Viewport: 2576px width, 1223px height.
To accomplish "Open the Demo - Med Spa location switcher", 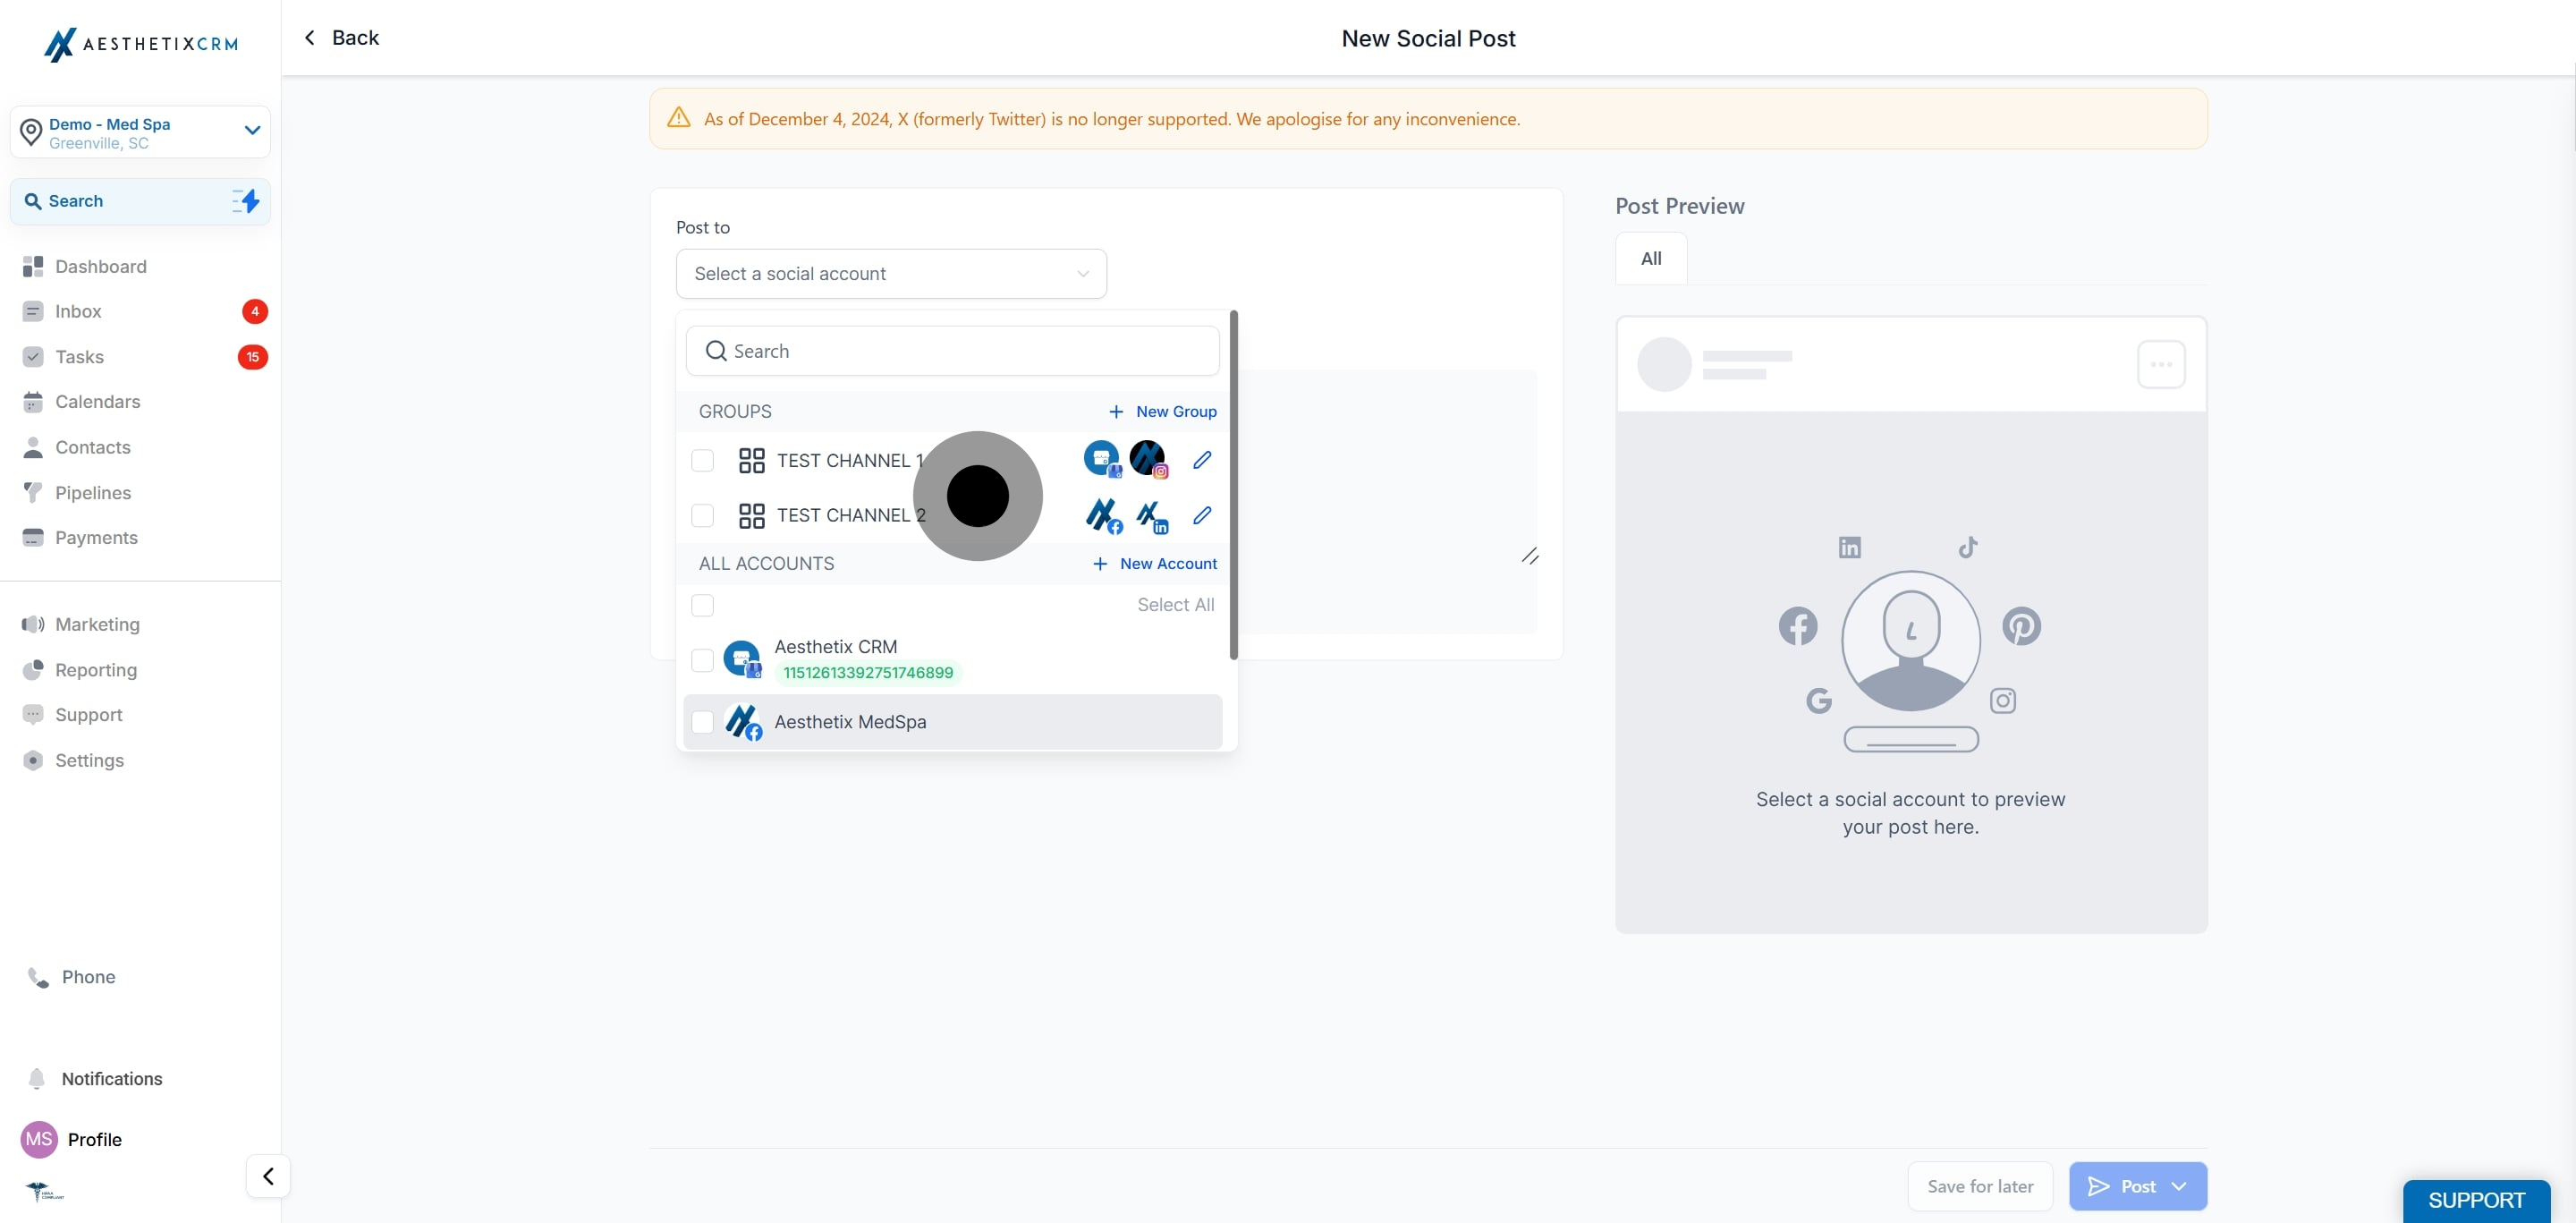I will point(140,132).
